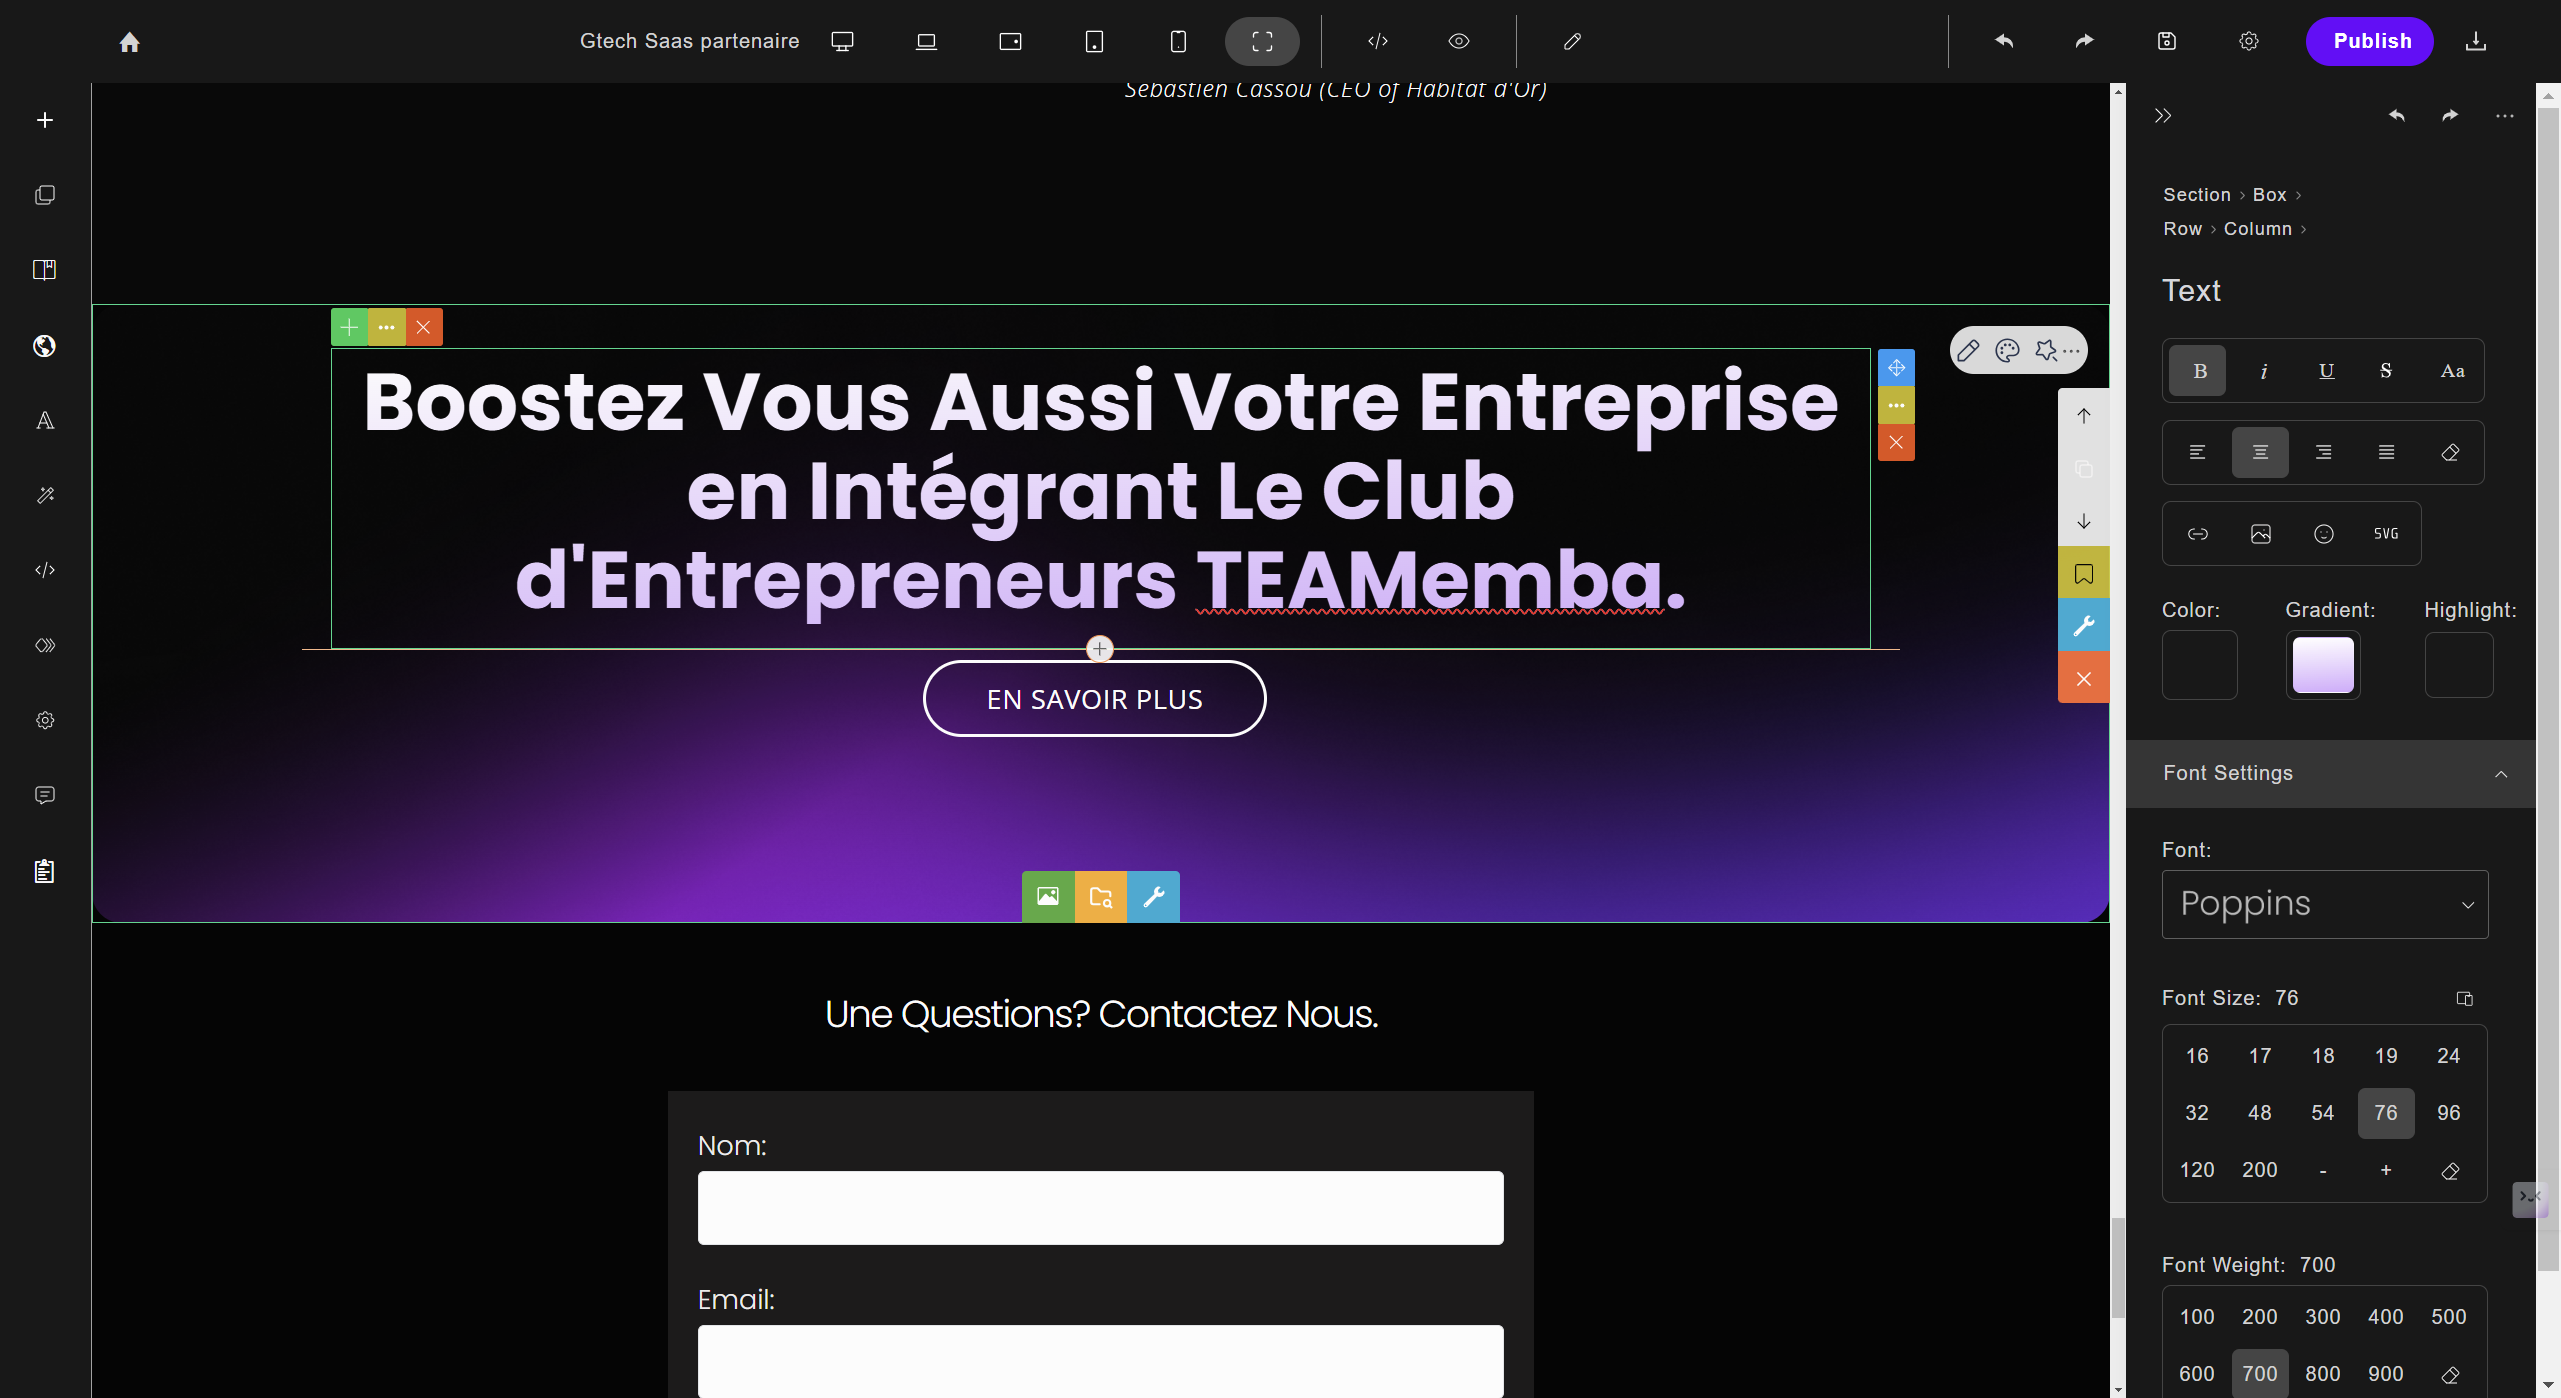Screen dimensions: 2561x1398
Task: Collapse the right properties panel
Action: (x=2163, y=116)
